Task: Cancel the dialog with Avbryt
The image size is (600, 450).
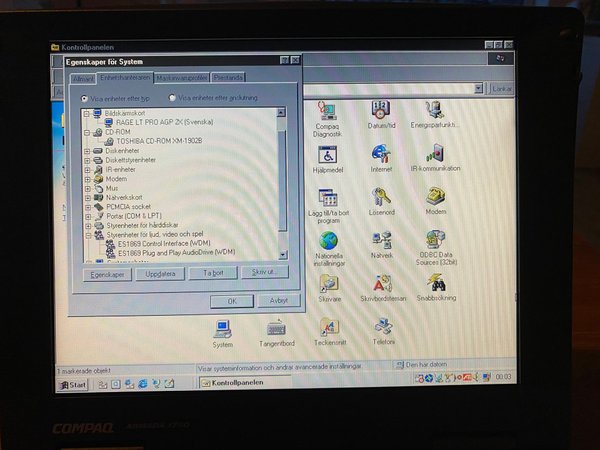Action: point(279,300)
